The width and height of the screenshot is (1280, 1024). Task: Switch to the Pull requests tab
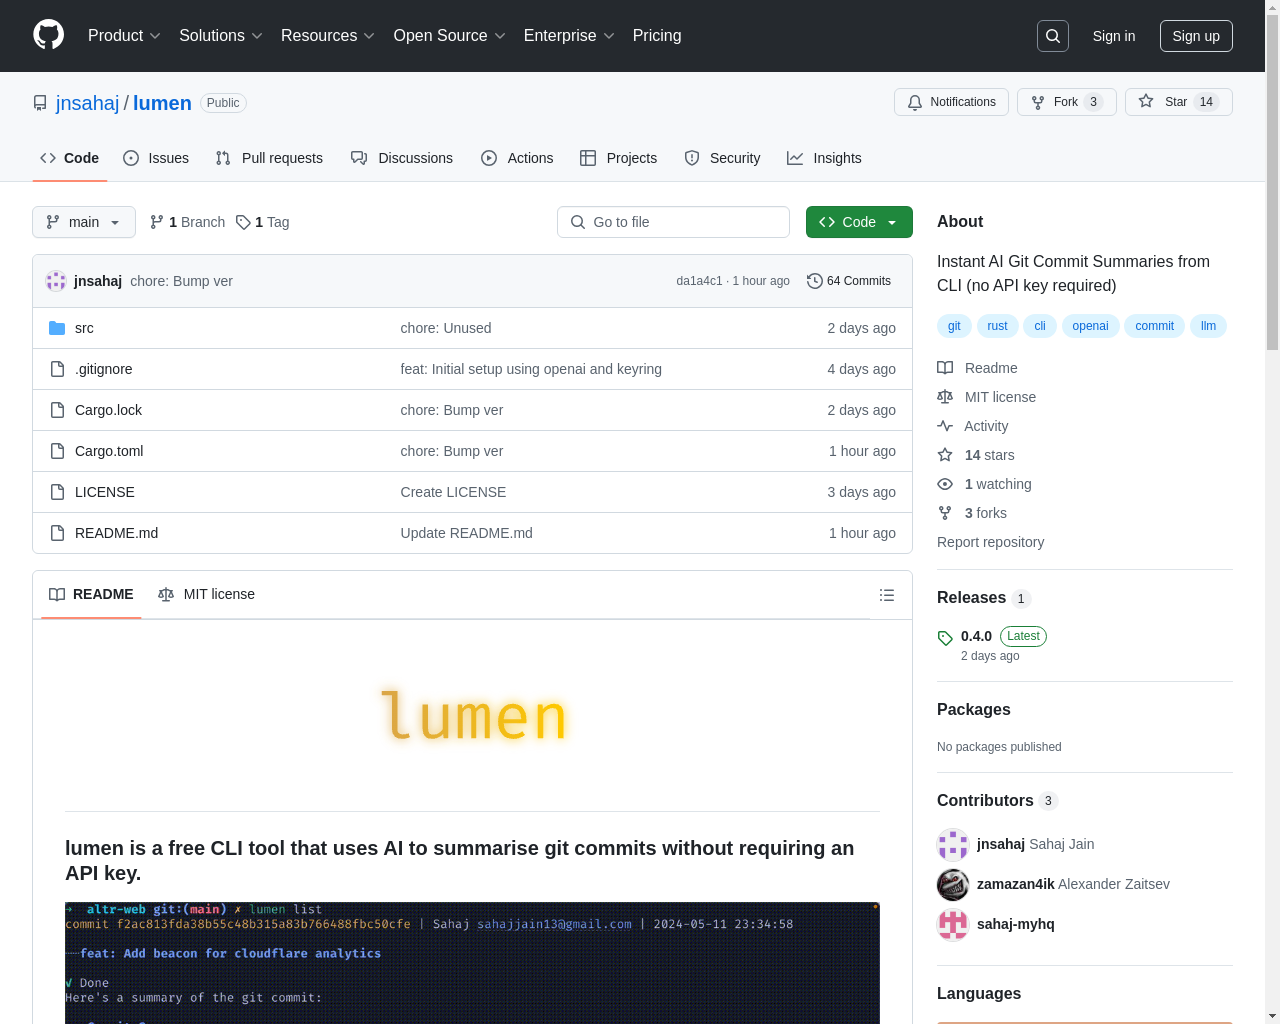[x=269, y=158]
